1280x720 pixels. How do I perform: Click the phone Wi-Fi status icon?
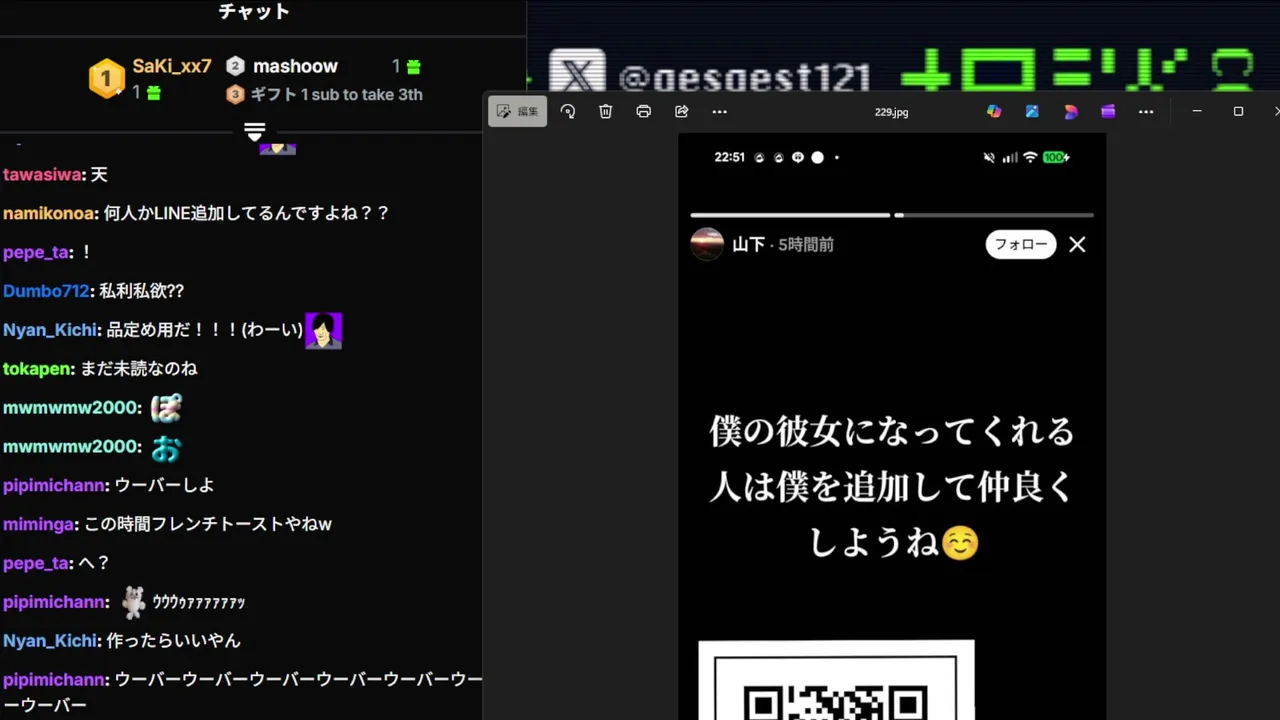point(1030,157)
